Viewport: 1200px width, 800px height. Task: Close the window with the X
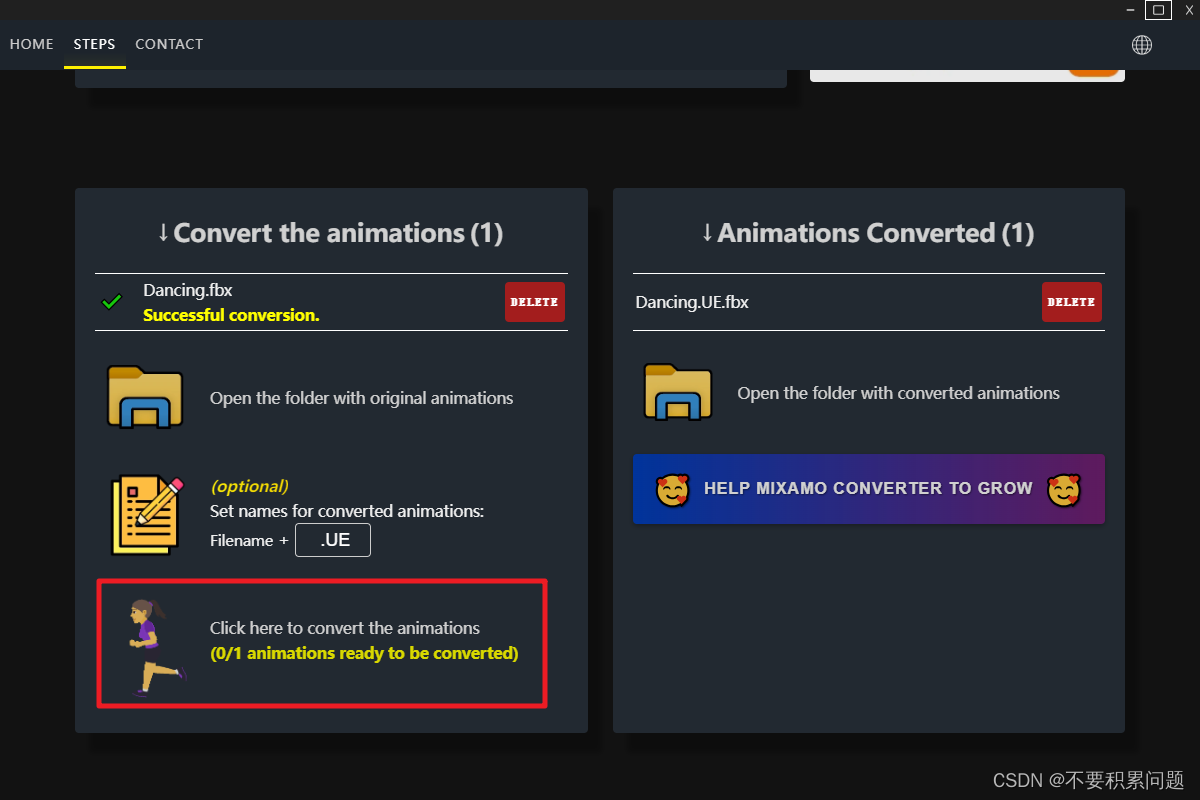coord(1189,10)
